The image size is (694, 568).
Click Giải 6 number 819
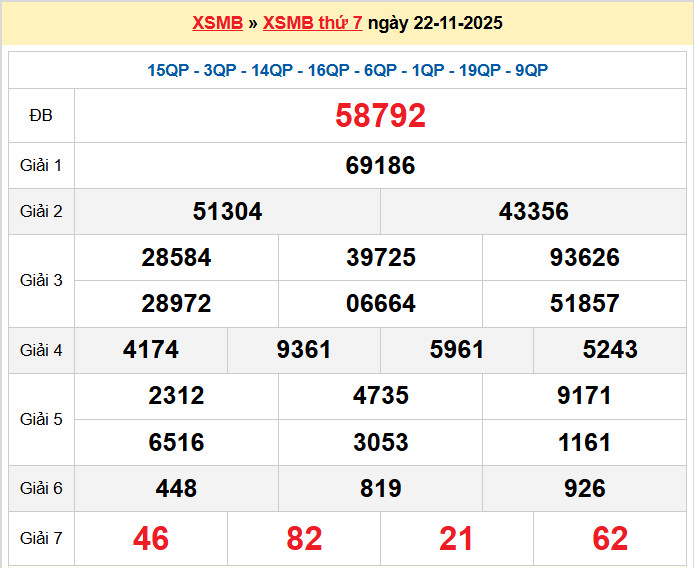click(x=380, y=488)
